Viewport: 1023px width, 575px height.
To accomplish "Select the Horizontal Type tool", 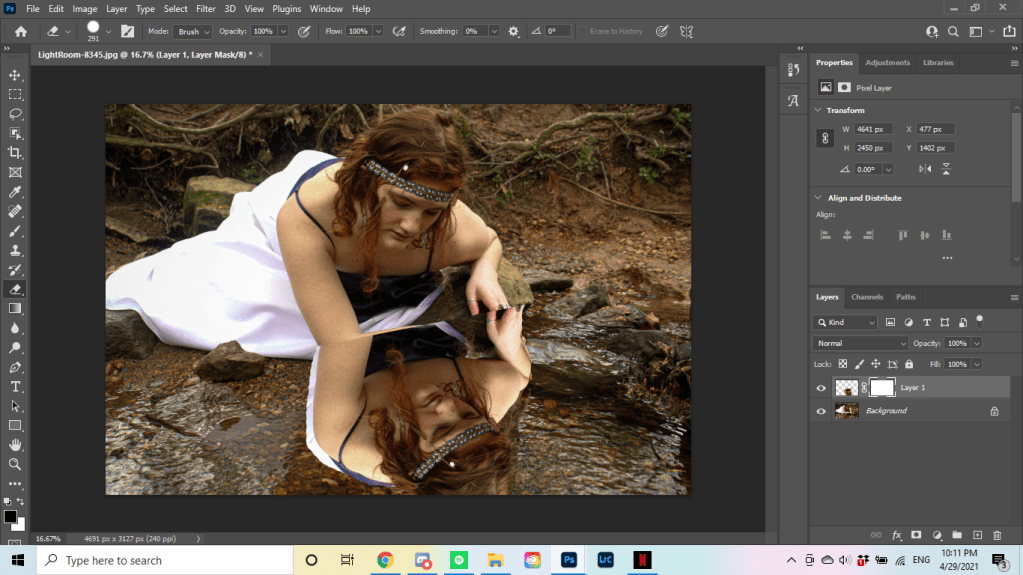I will [15, 386].
